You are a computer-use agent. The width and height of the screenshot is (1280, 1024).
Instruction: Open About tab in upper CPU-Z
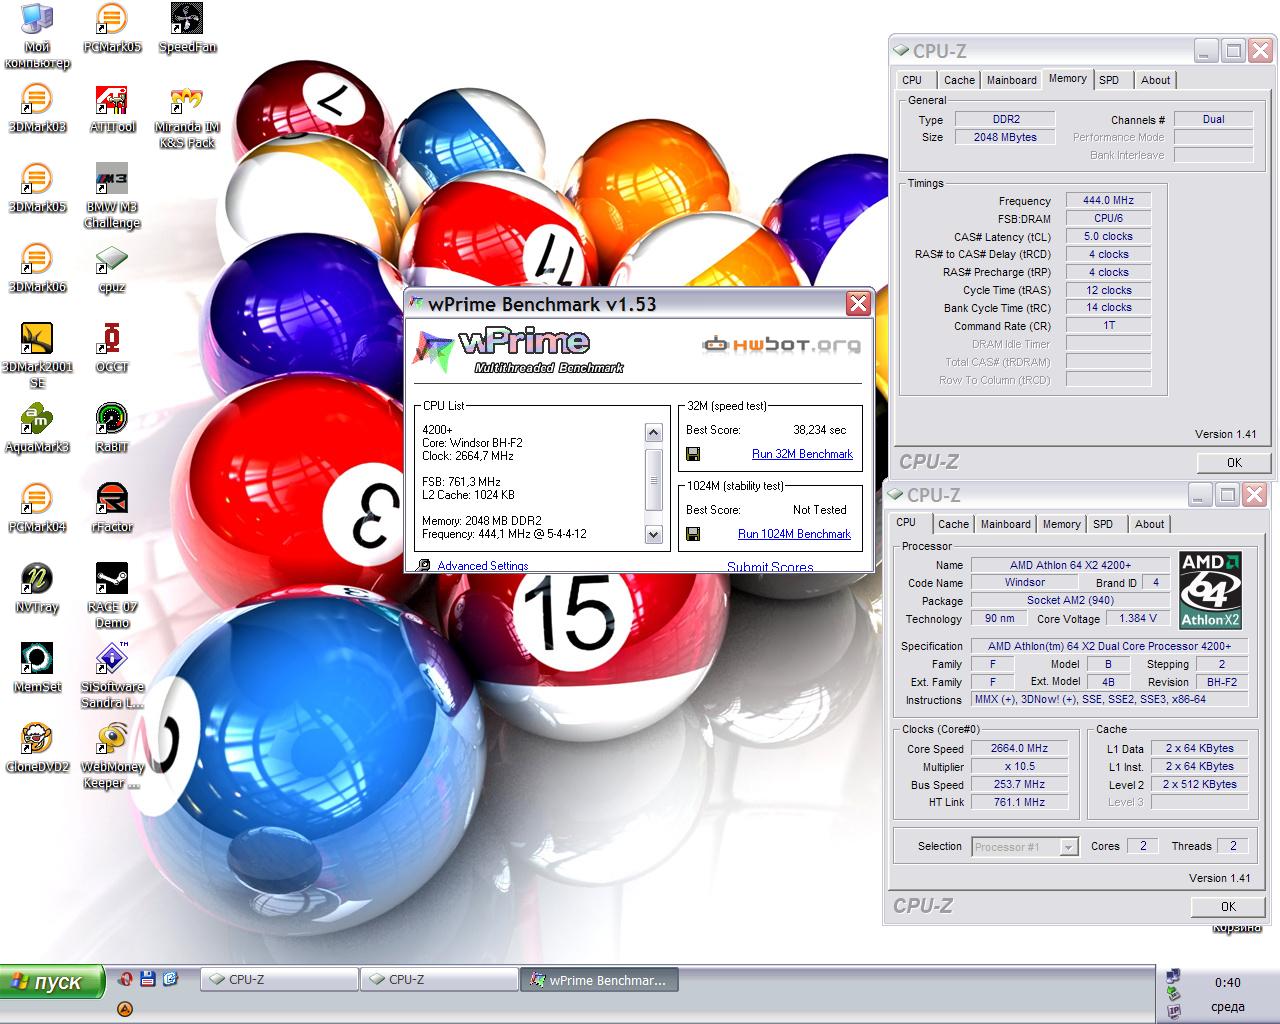1155,80
